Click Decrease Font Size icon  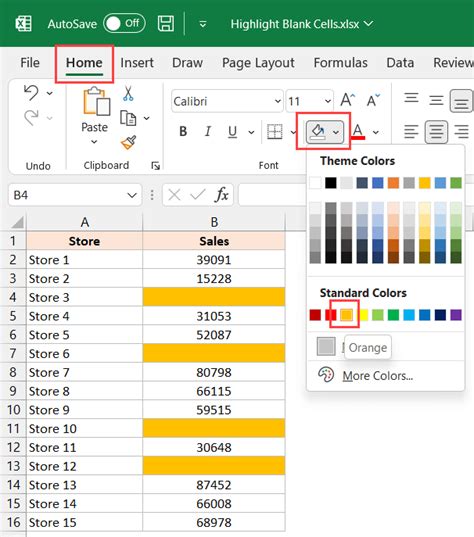373,100
